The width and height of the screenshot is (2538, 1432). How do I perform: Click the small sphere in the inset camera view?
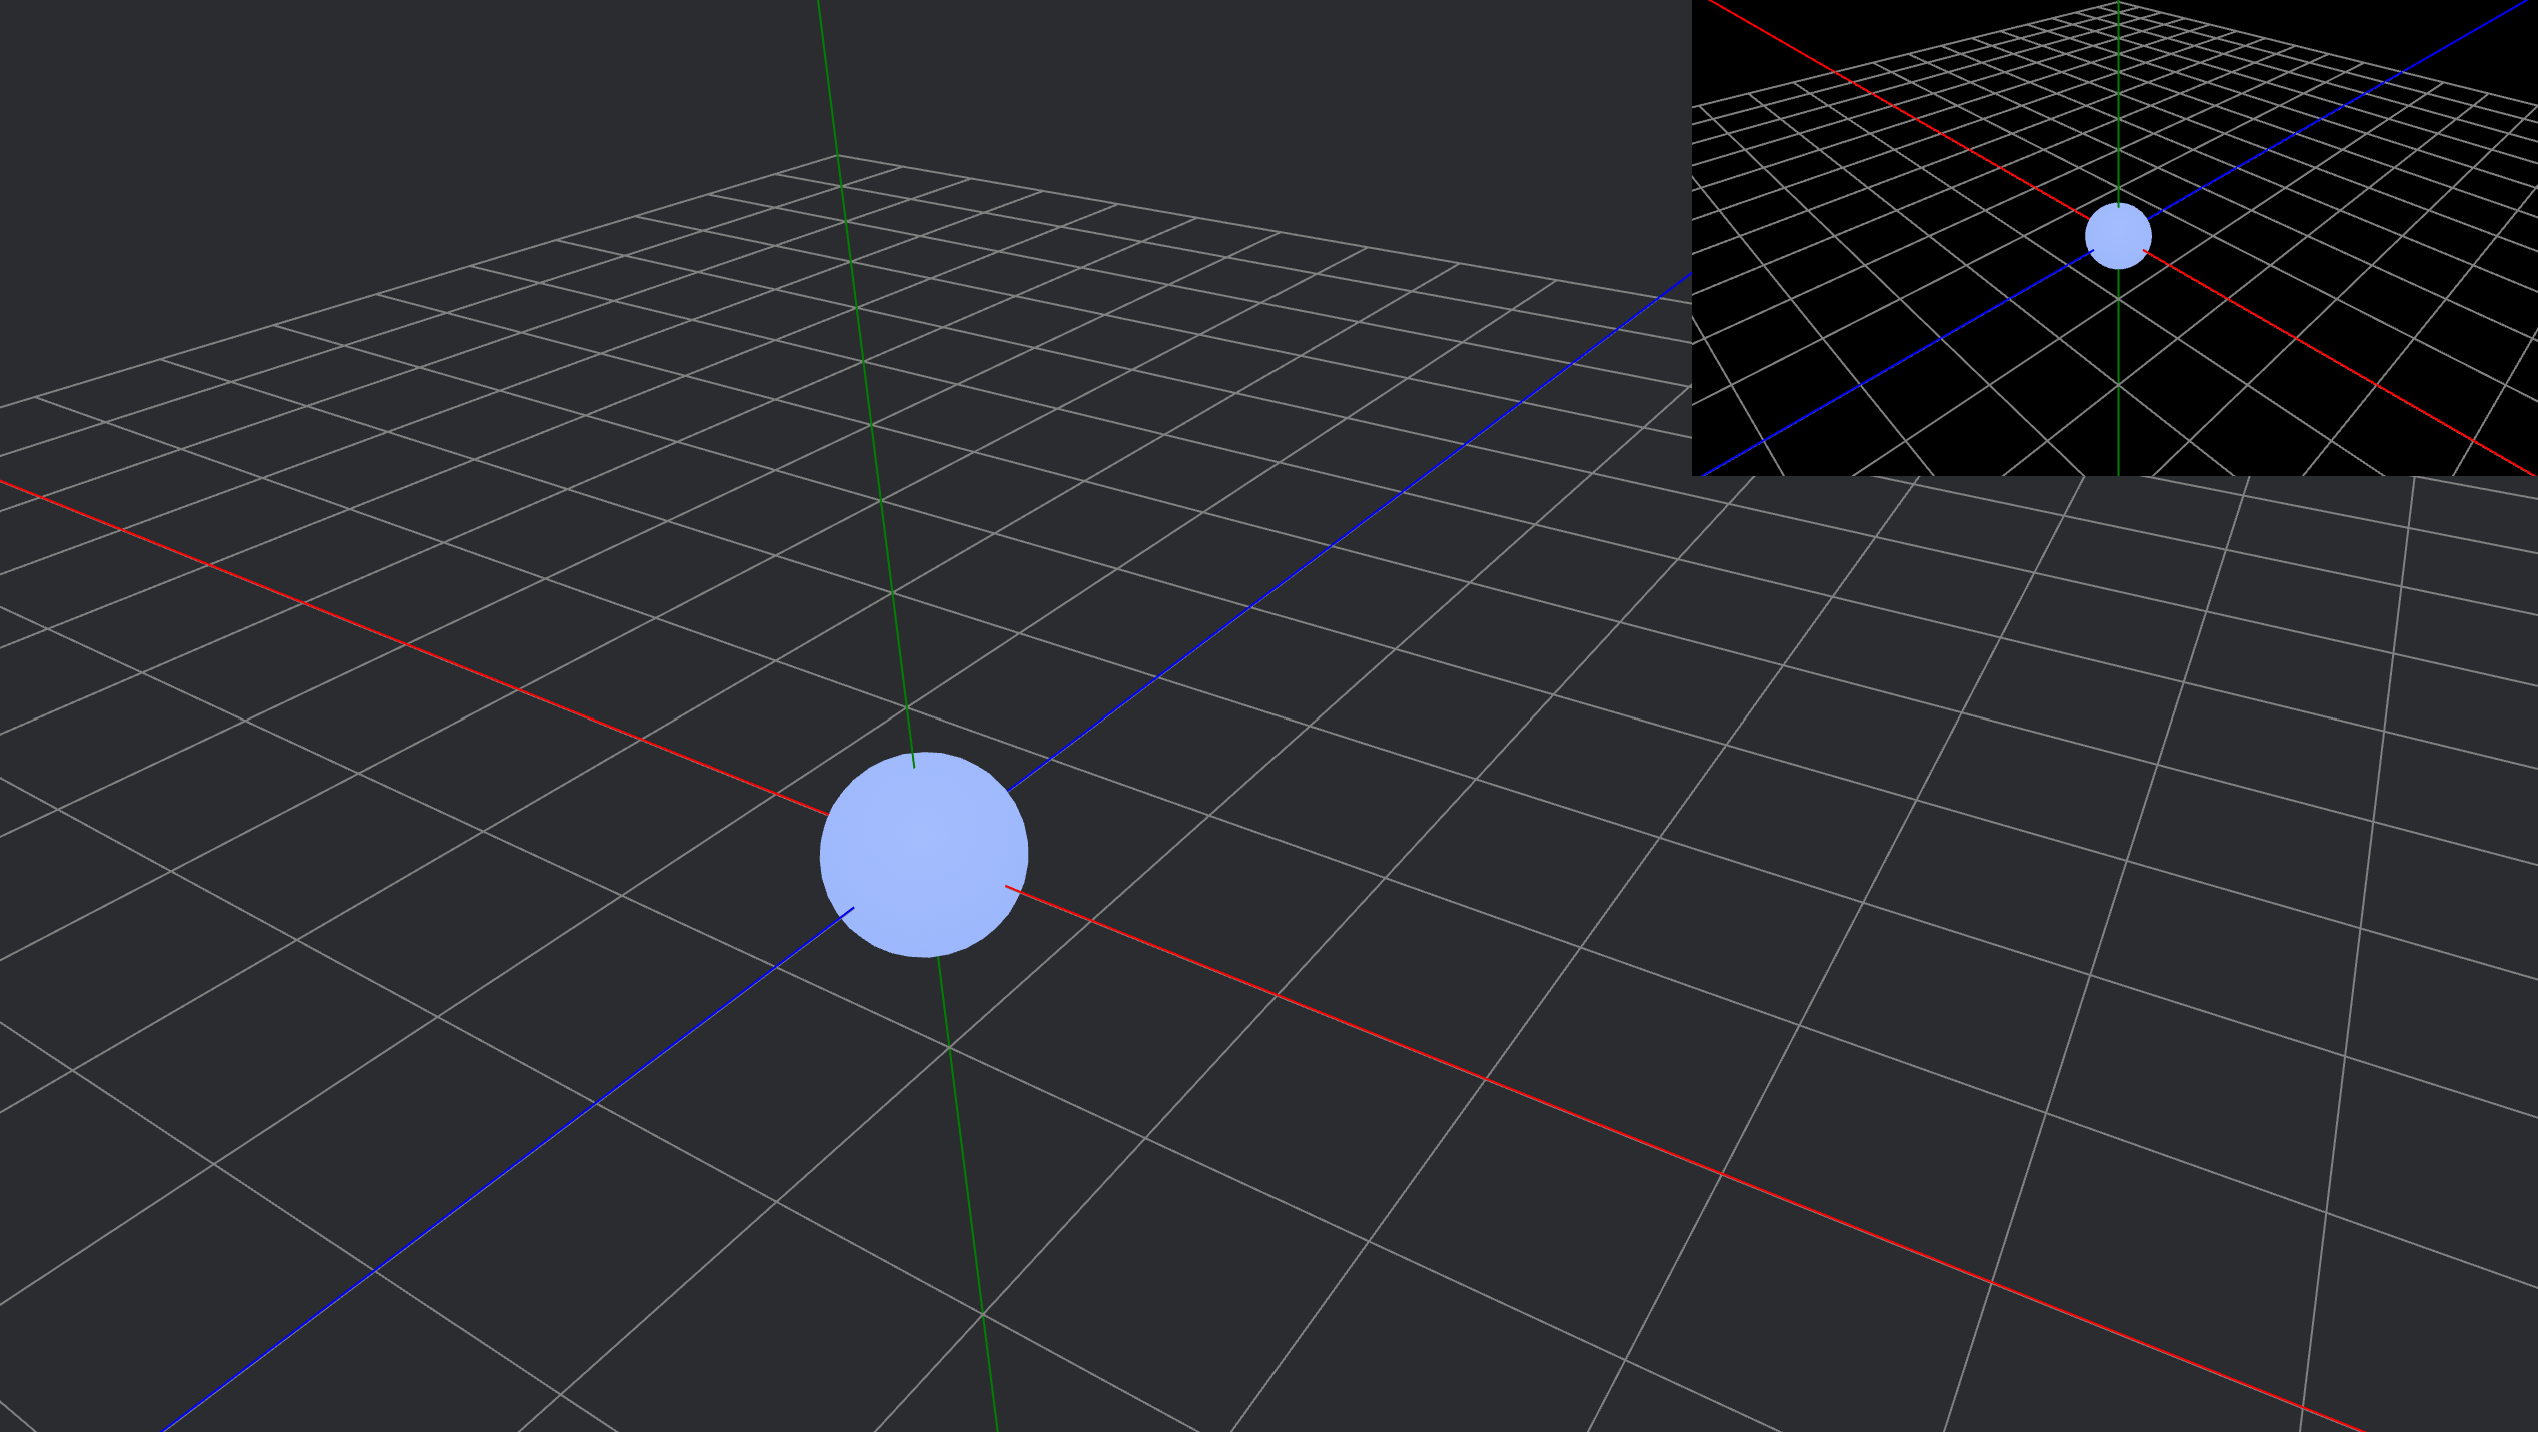pos(2118,236)
